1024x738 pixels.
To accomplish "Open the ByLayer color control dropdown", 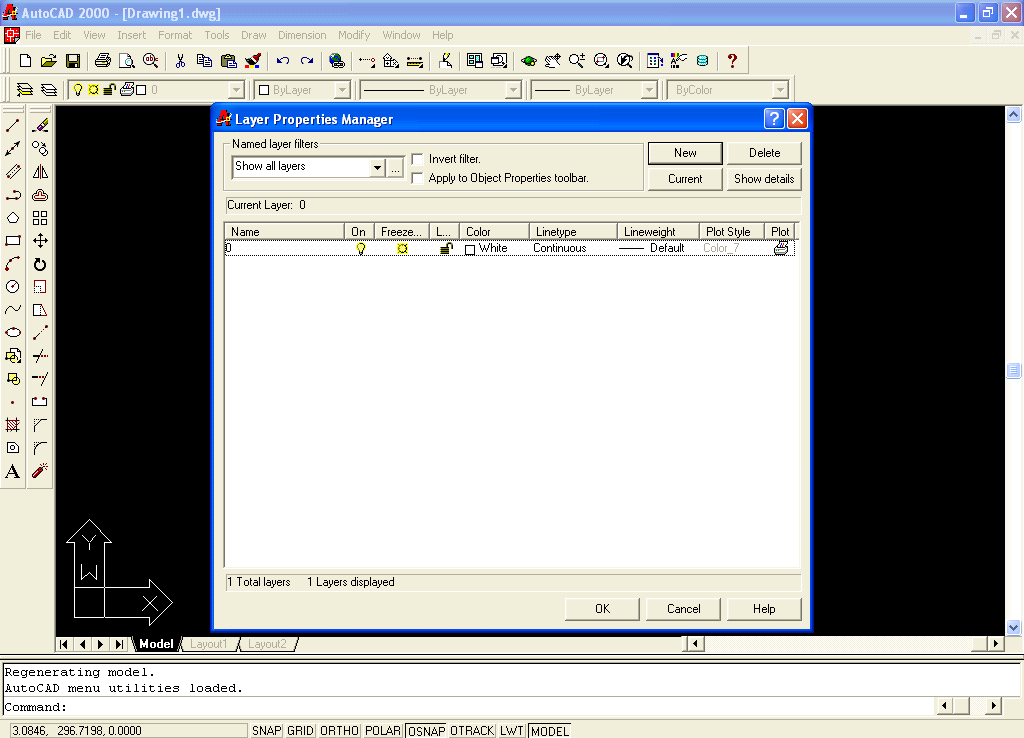I will (342, 89).
